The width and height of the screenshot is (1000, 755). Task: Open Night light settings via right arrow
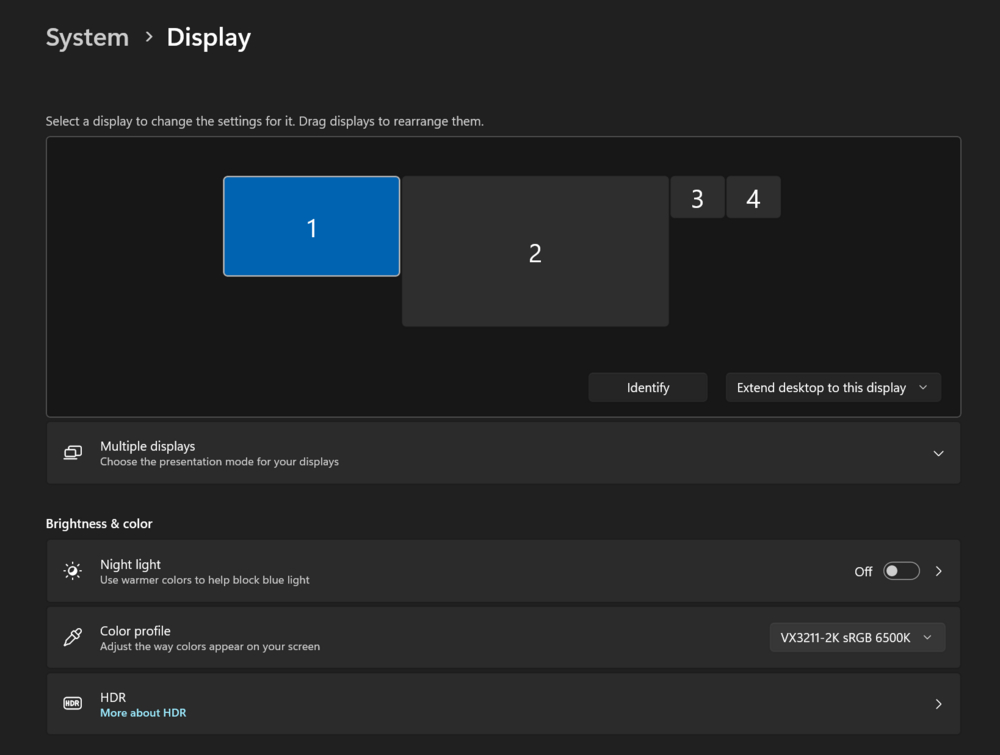(x=938, y=571)
